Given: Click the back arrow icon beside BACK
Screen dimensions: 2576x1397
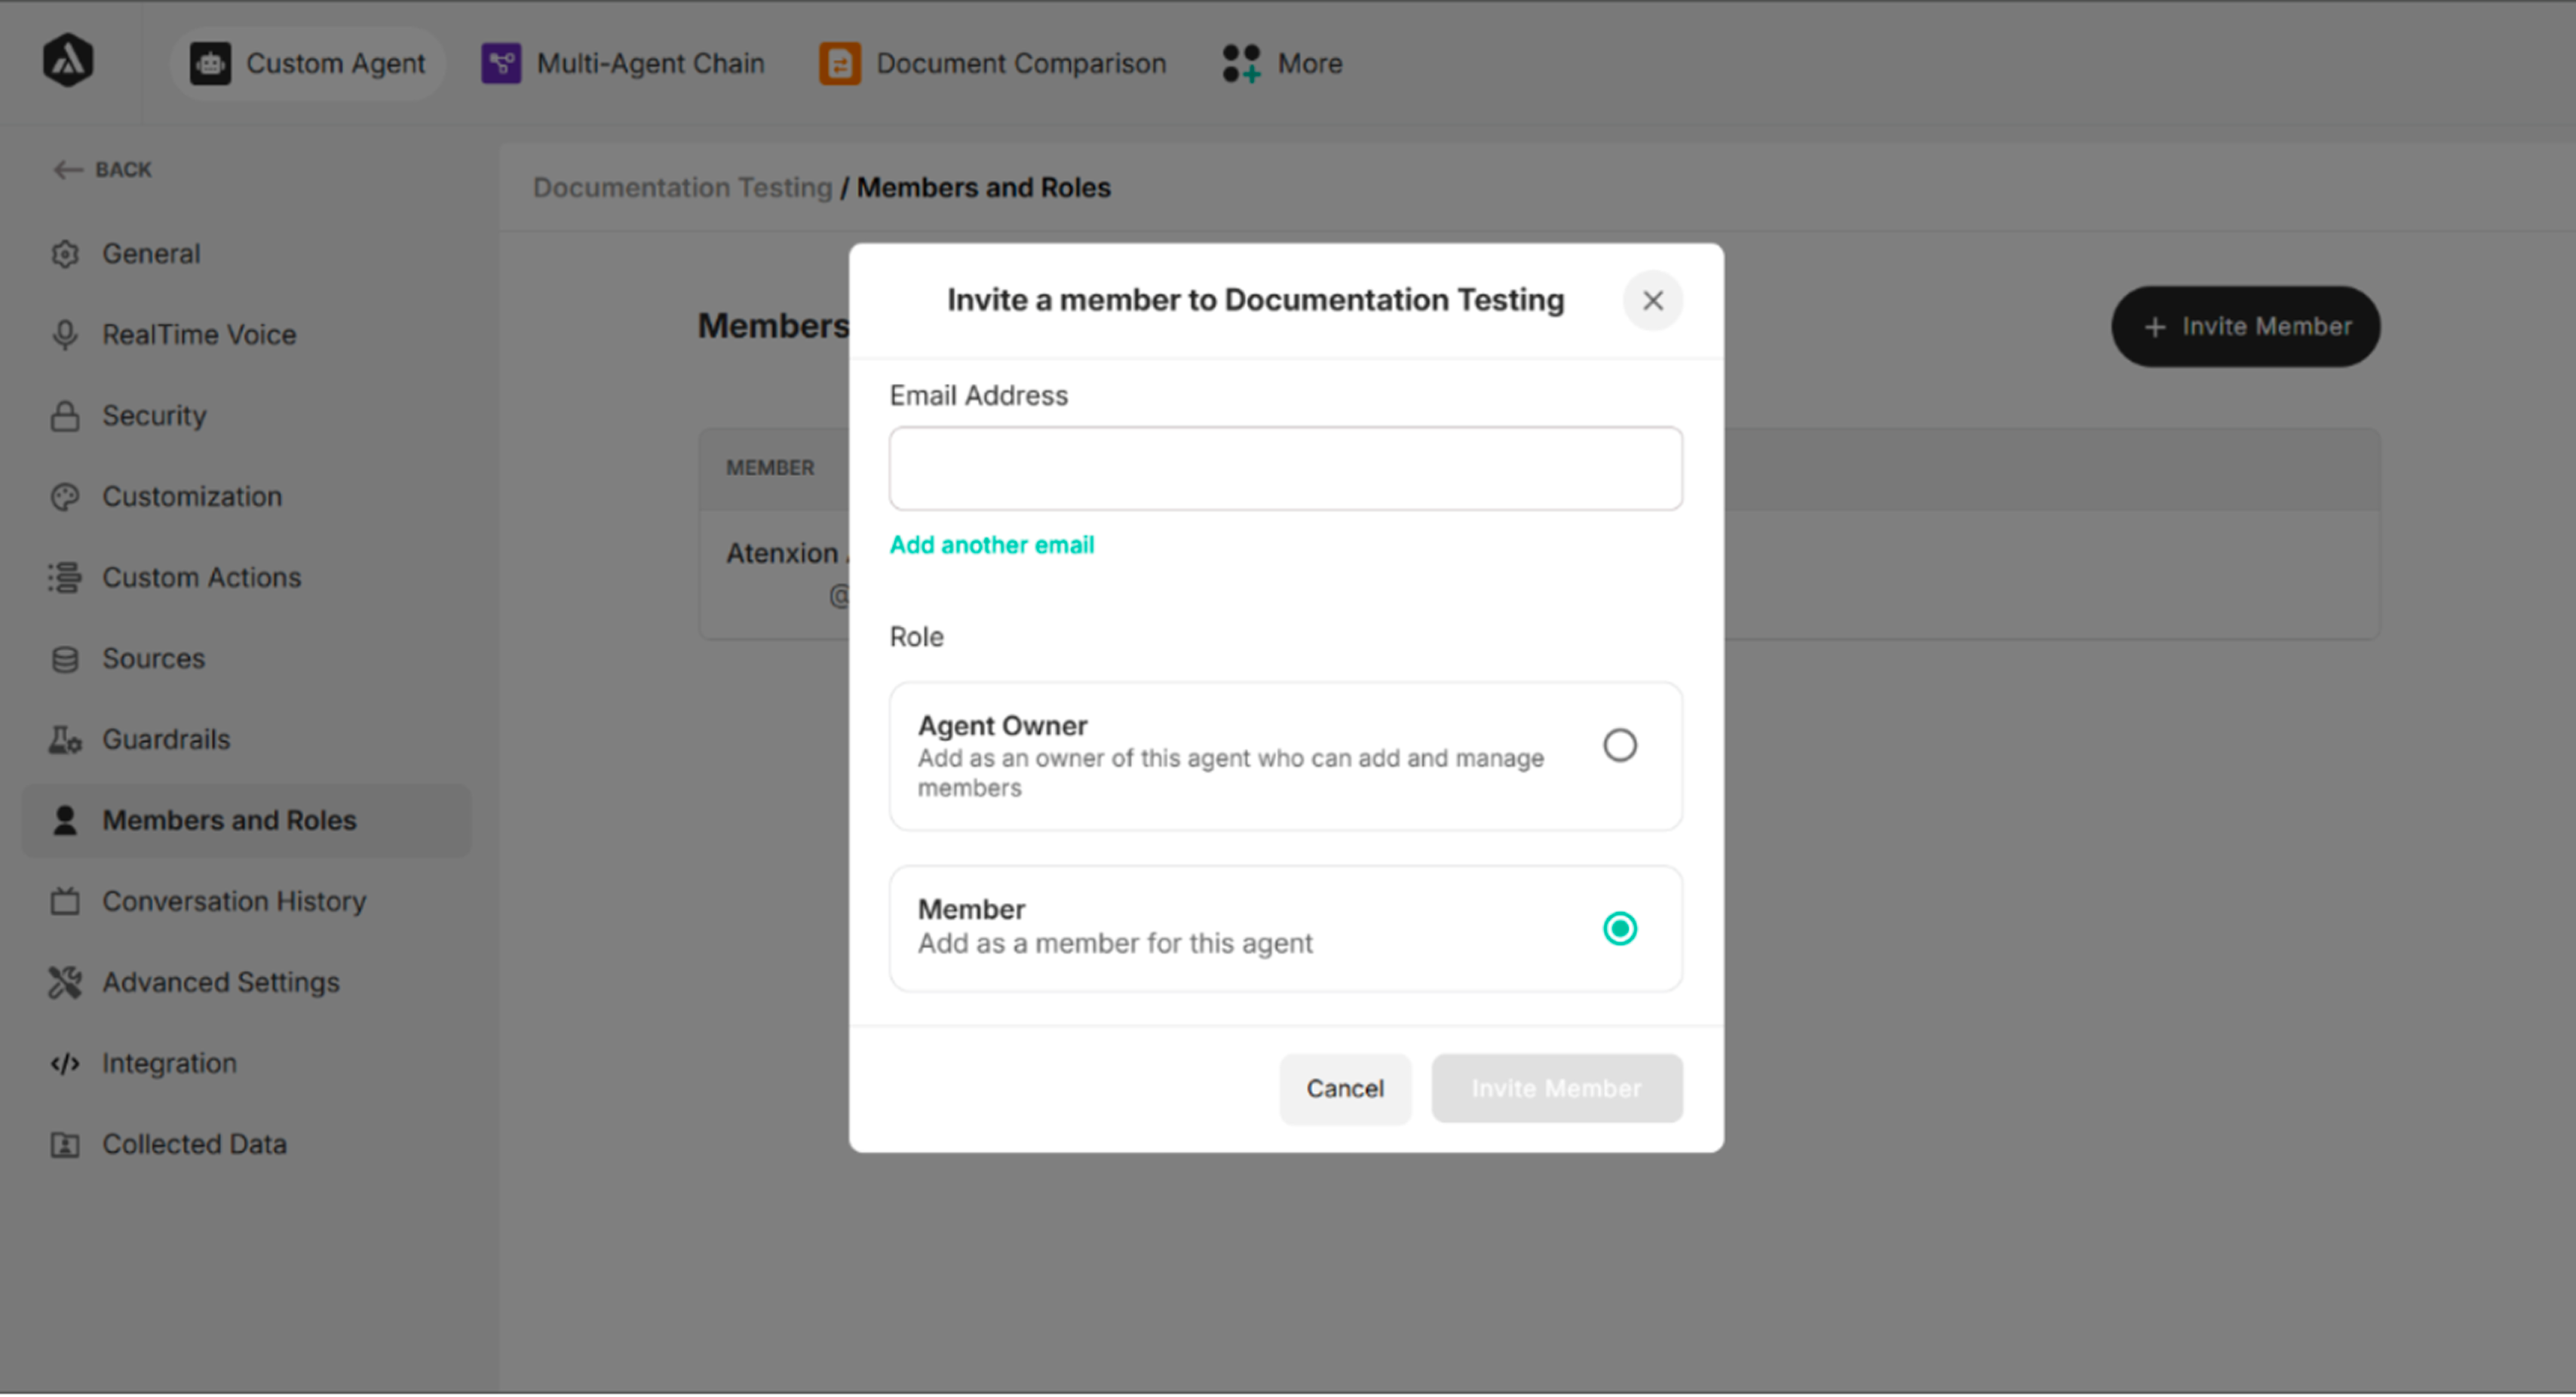Looking at the screenshot, I should click(x=67, y=170).
